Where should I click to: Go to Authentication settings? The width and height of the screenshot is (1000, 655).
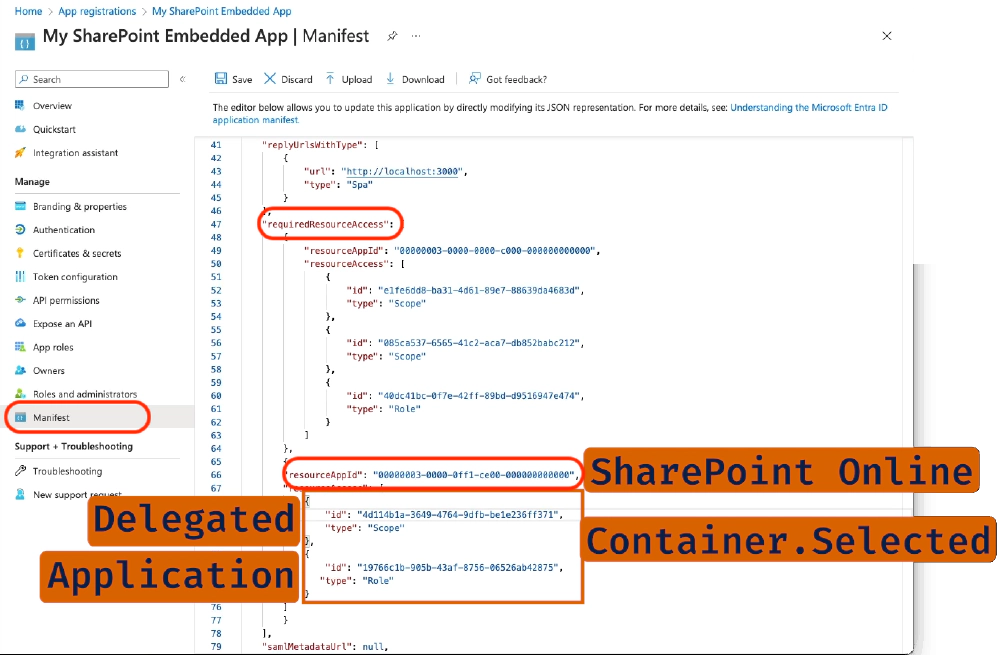pos(64,230)
